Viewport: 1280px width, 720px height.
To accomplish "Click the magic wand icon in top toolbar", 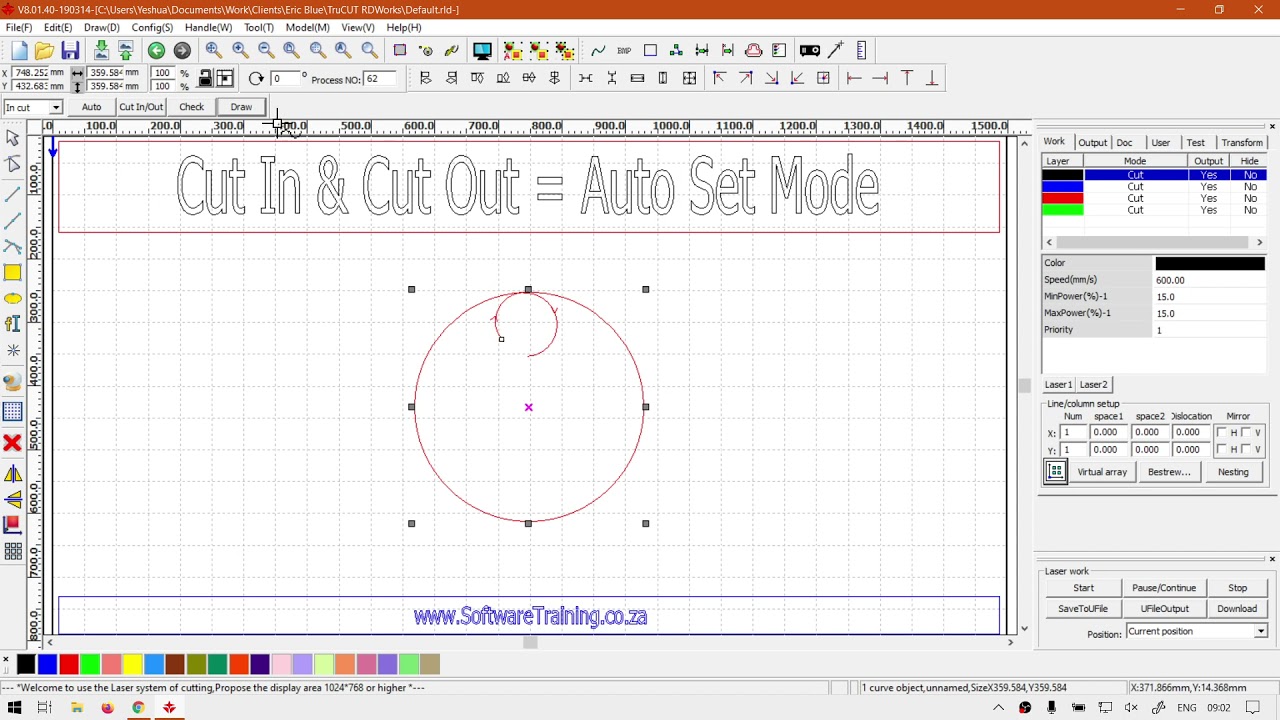I will coord(836,51).
